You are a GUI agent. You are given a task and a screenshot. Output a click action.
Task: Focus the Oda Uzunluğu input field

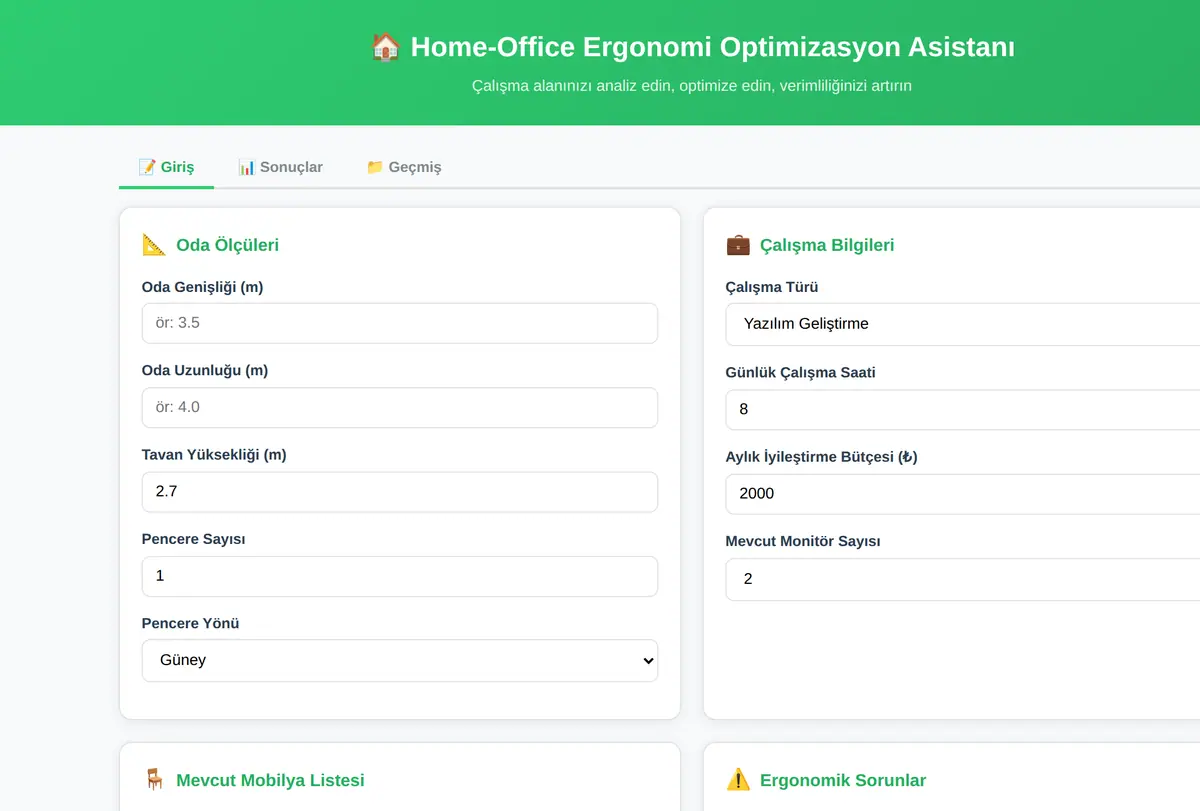click(x=400, y=407)
